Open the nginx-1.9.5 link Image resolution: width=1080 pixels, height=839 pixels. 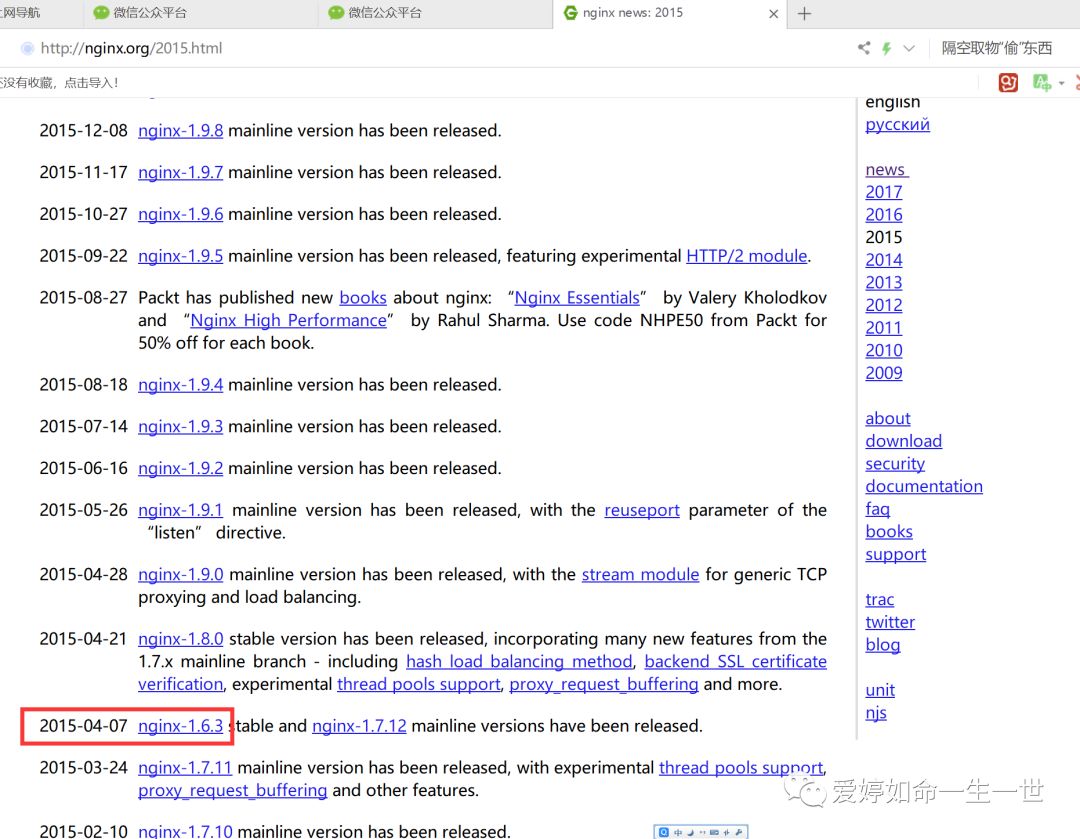tap(180, 256)
